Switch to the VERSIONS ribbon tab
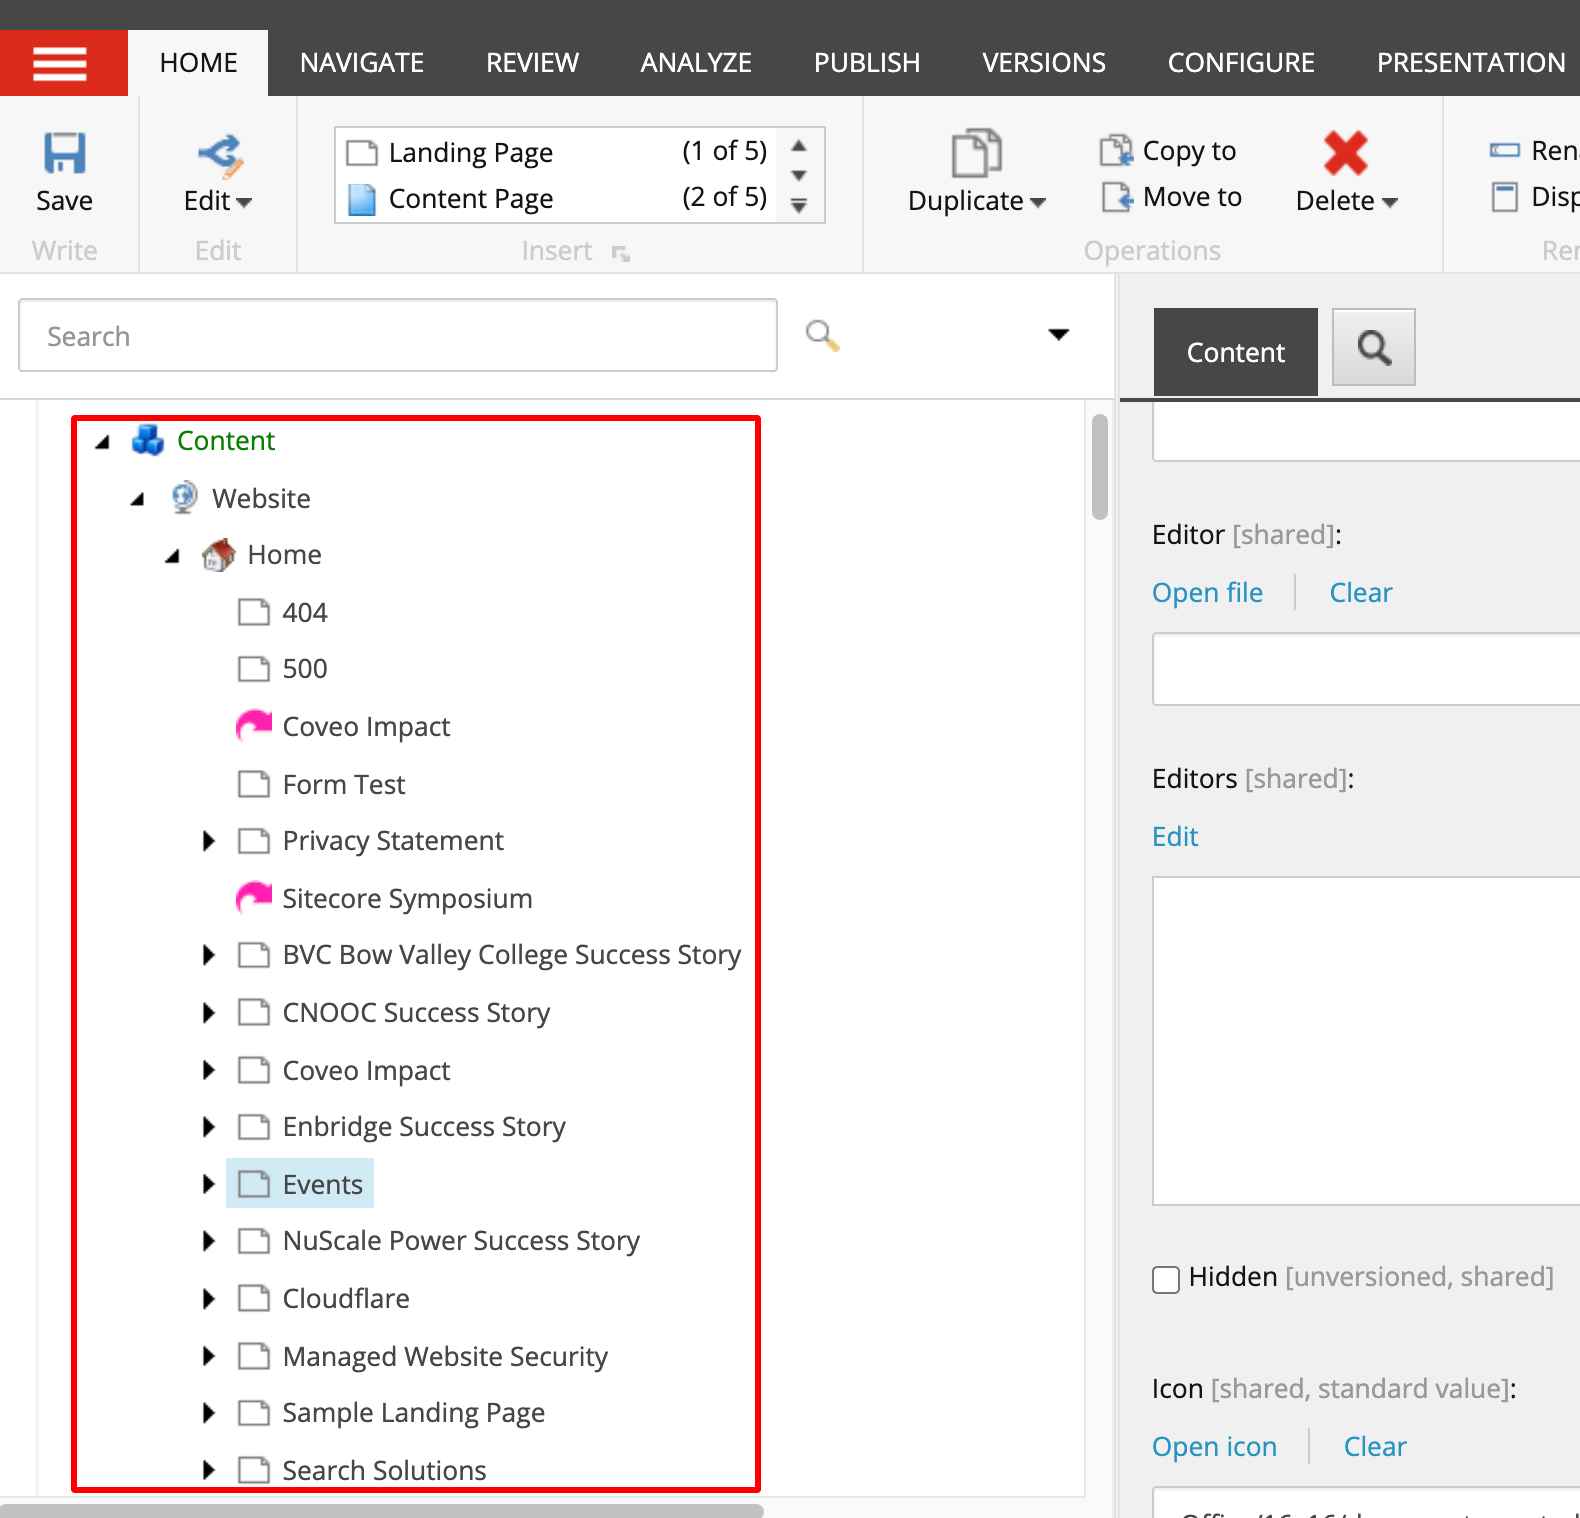The image size is (1580, 1518). tap(1044, 63)
